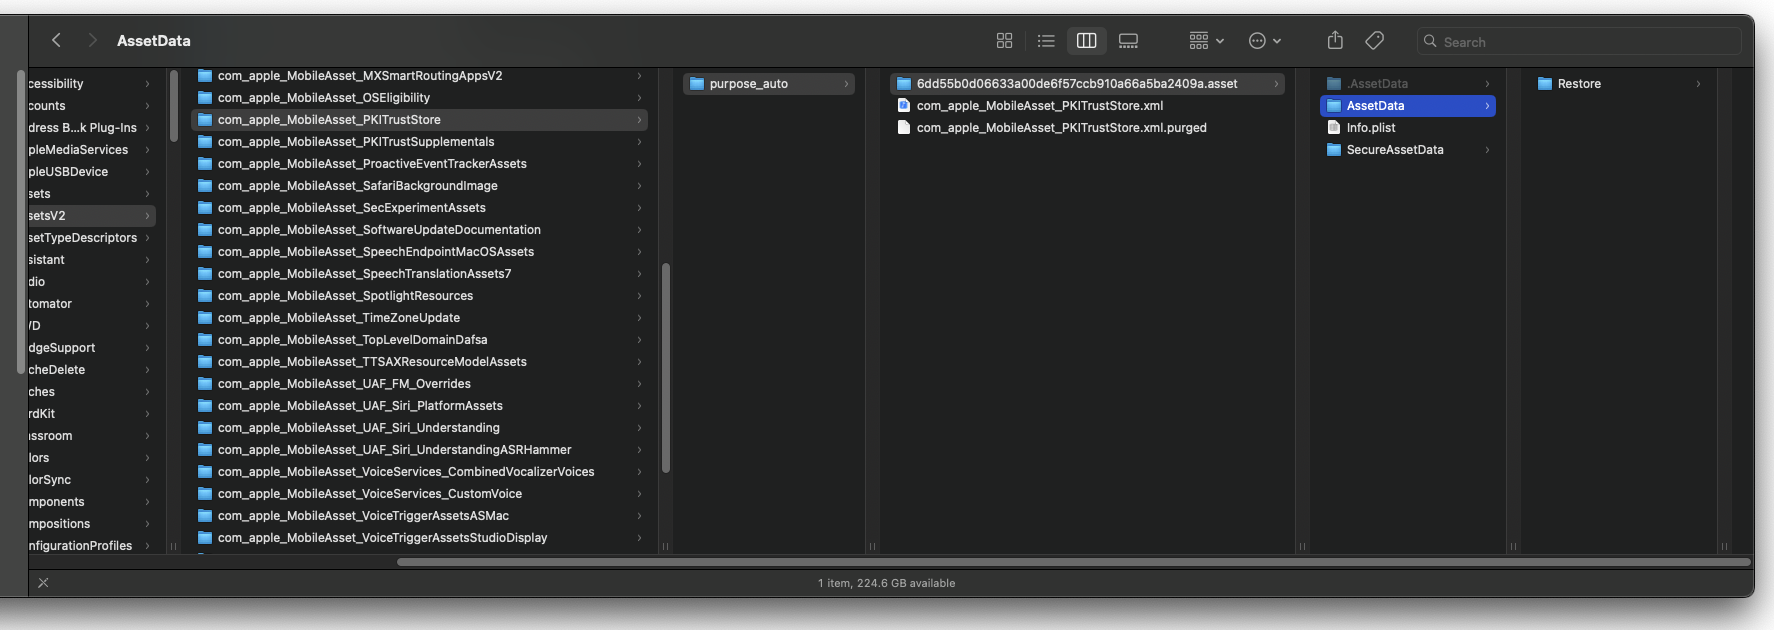Click the horizontal scrollbar at window bottom
Image resolution: width=1774 pixels, height=630 pixels.
coord(1074,562)
